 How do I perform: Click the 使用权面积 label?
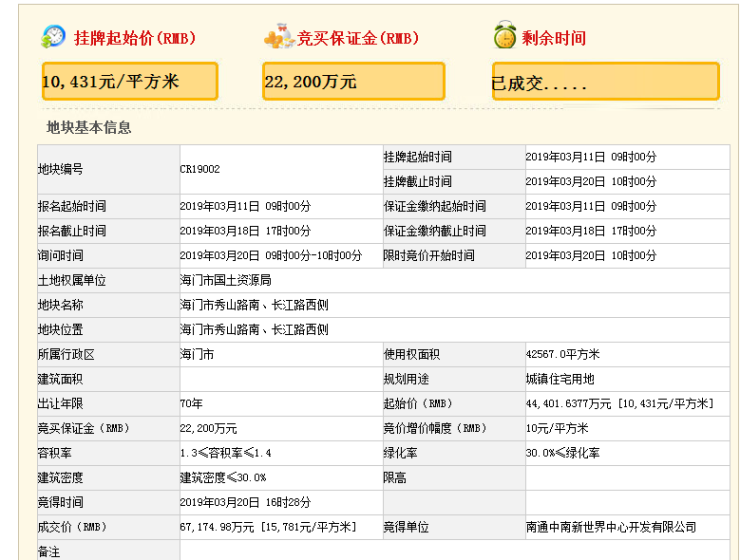click(x=412, y=354)
